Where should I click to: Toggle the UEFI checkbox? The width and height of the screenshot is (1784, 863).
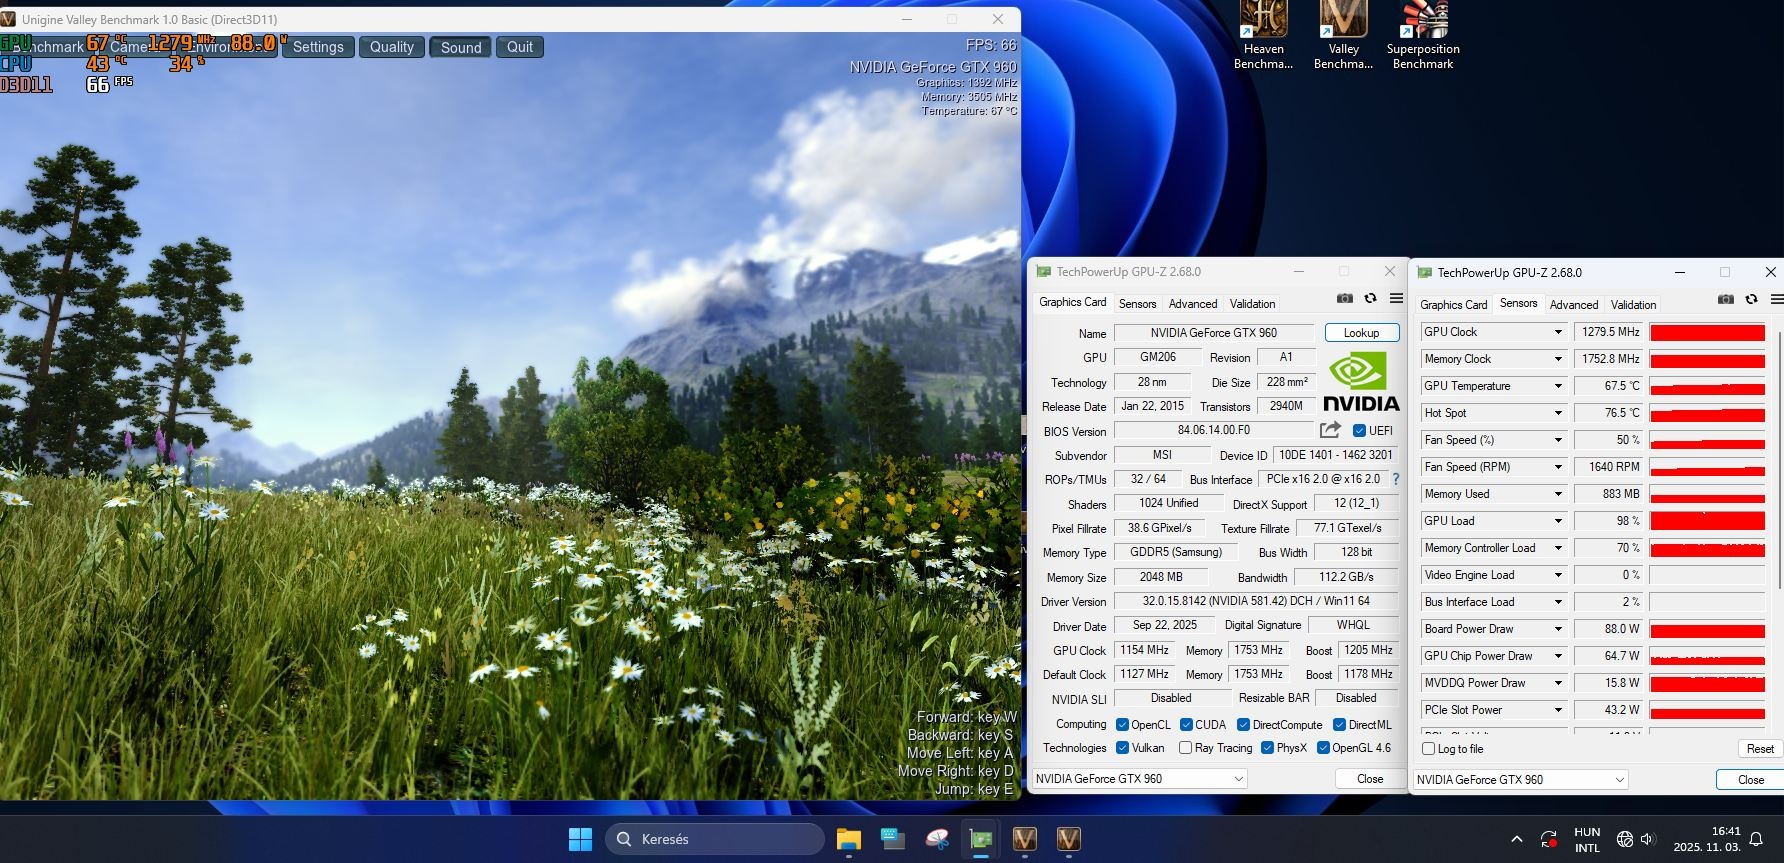(1359, 431)
